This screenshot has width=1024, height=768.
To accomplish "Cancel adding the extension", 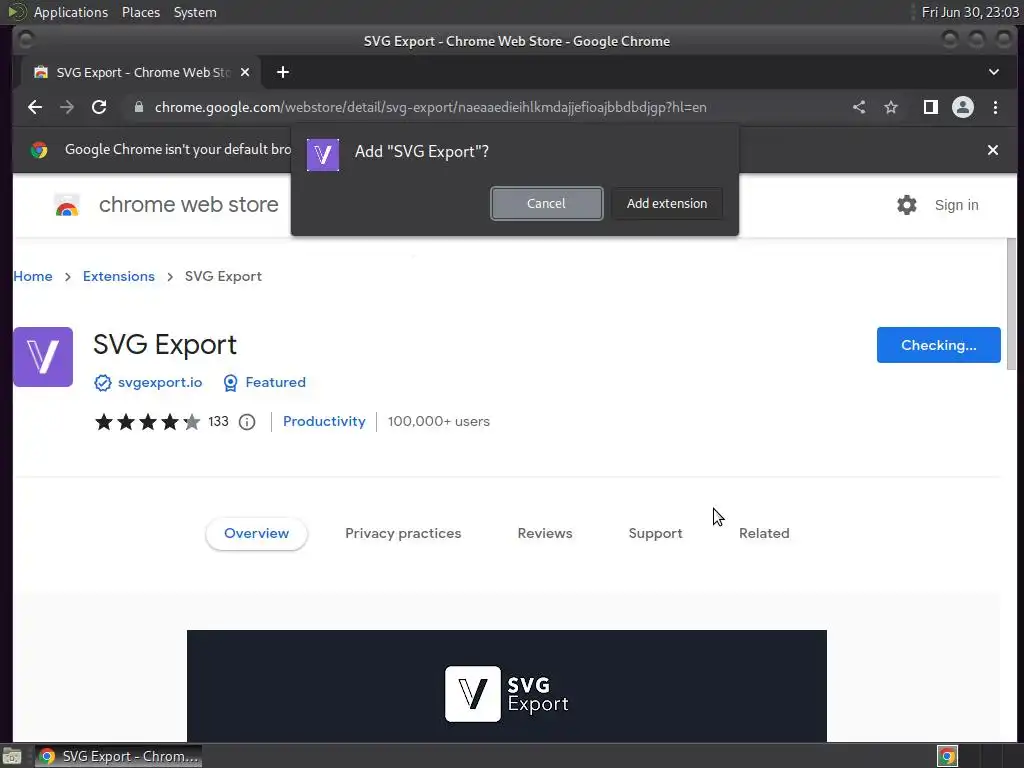I will (x=547, y=204).
